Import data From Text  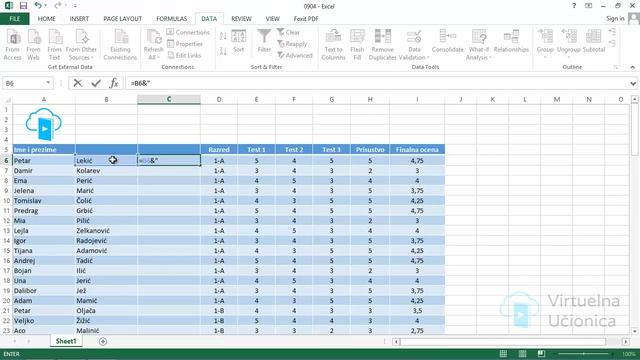point(54,45)
